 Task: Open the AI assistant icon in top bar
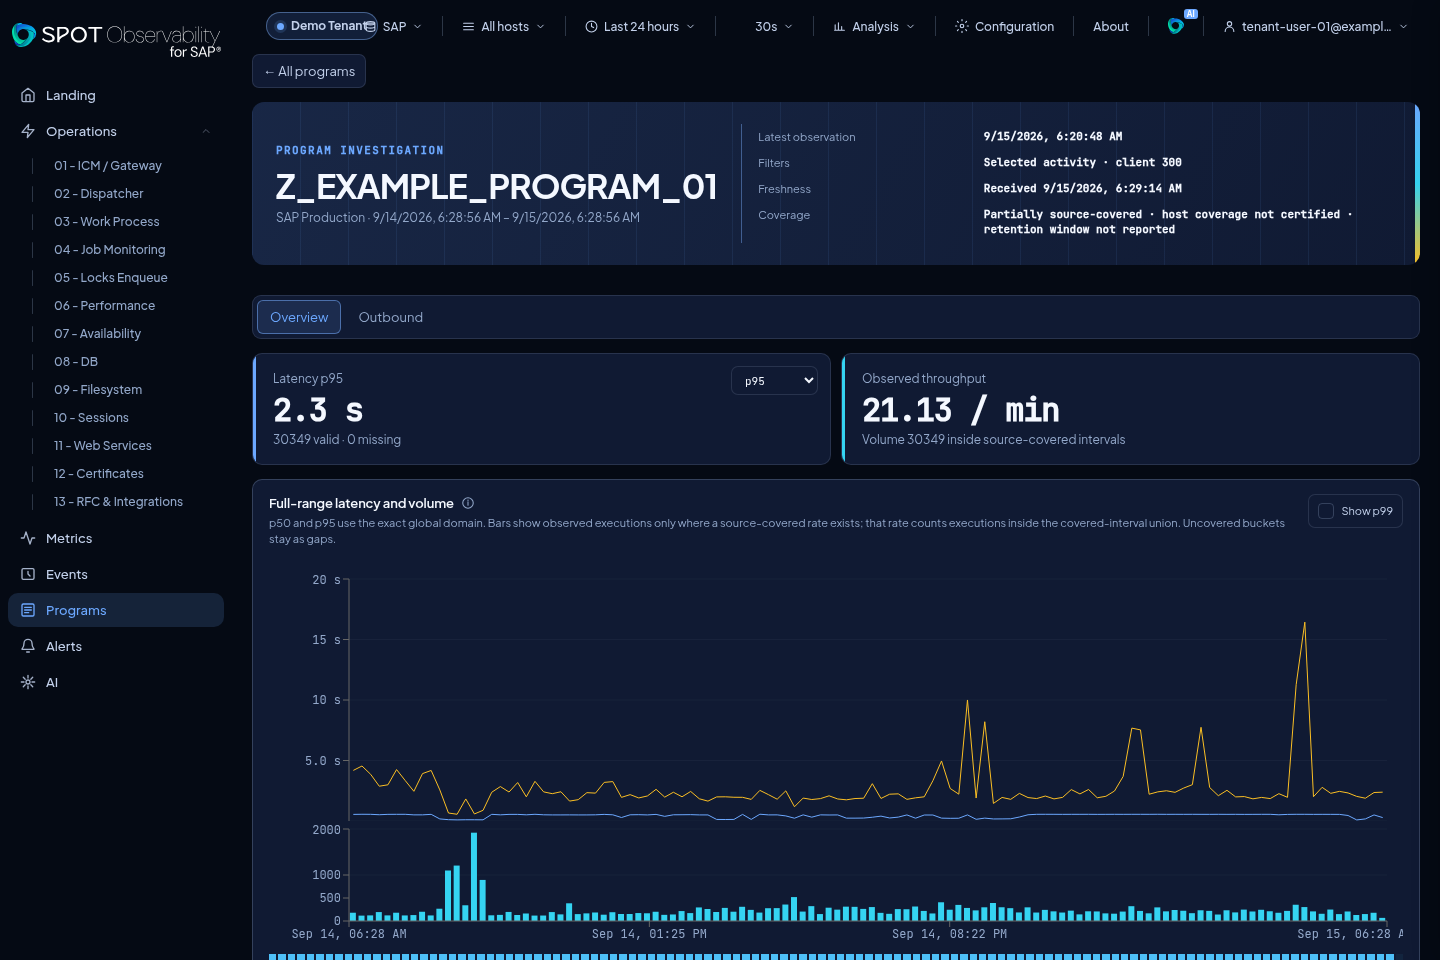(1176, 26)
